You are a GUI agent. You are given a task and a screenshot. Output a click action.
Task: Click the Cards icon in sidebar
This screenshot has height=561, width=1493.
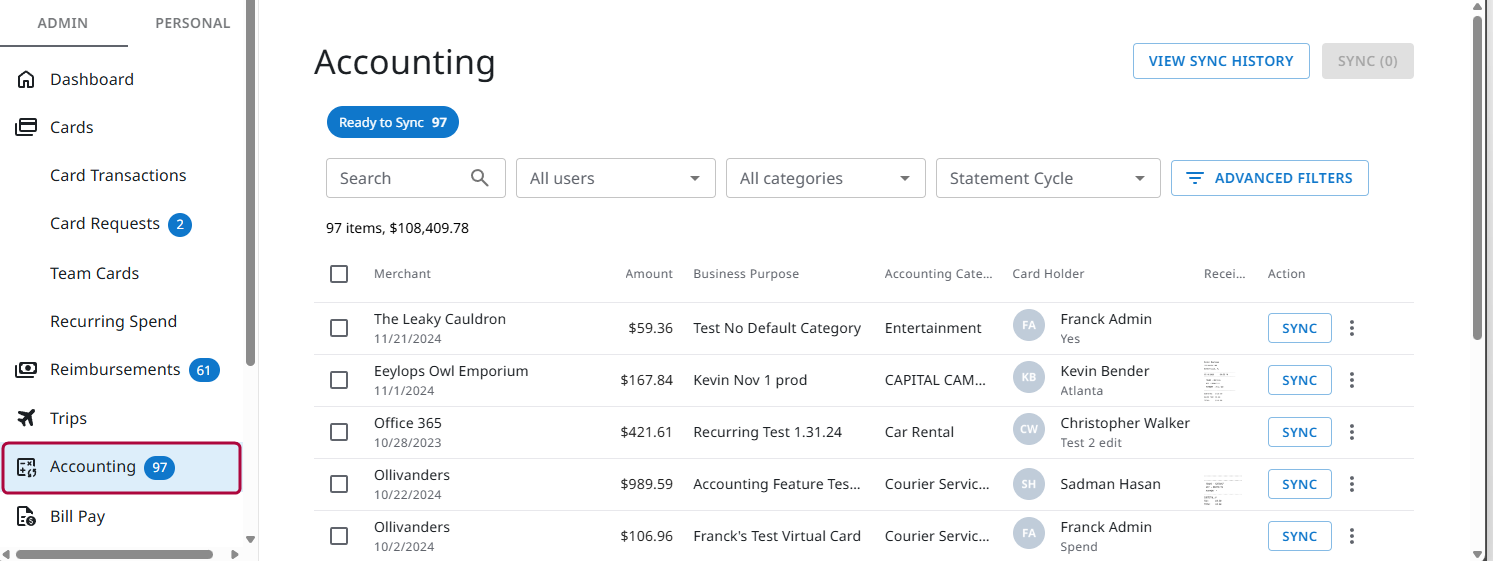27,128
